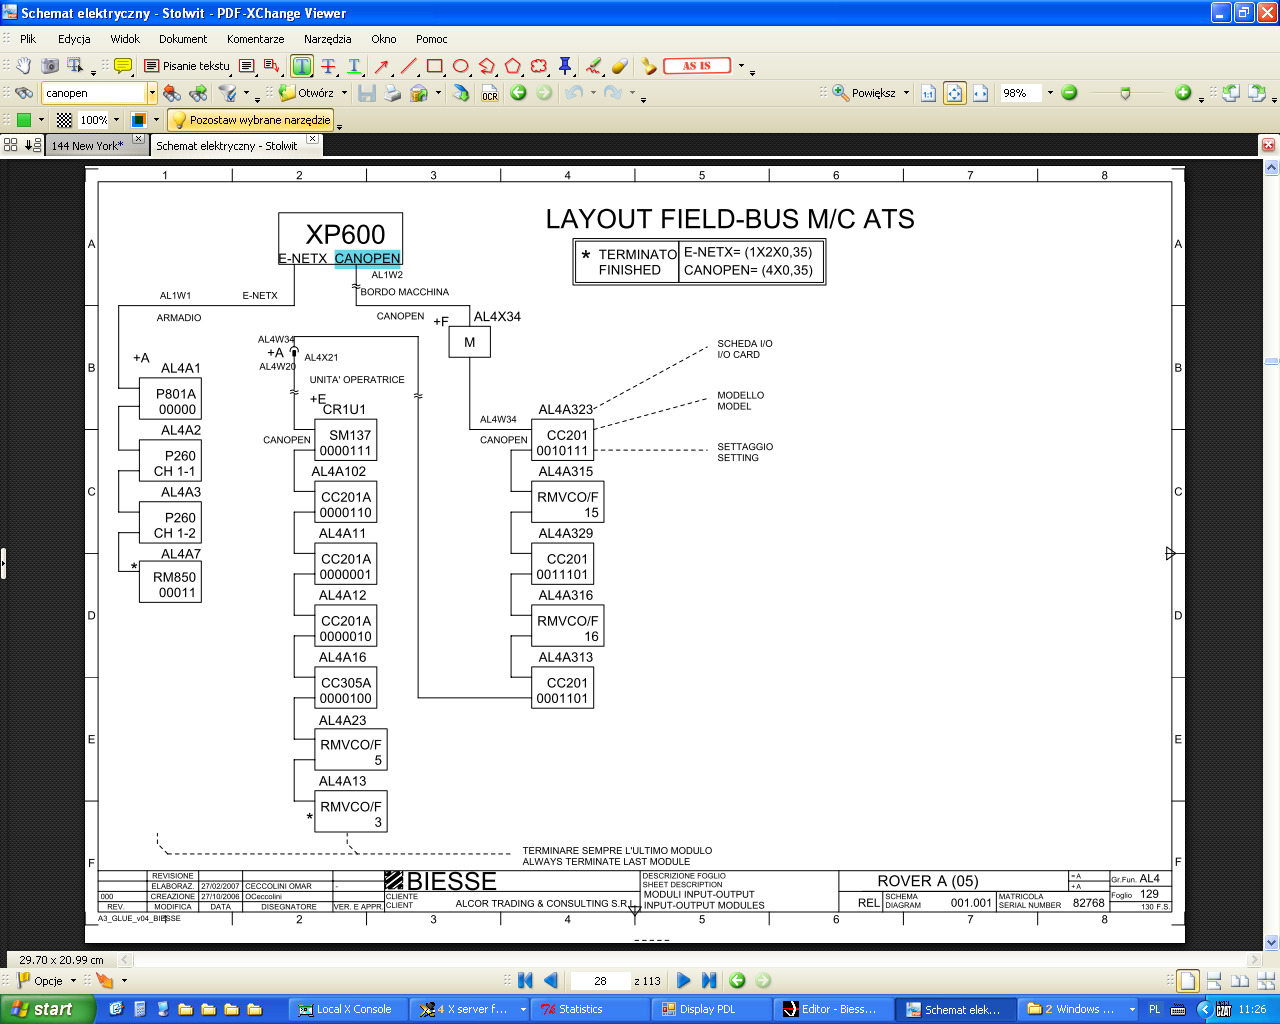
Task: Select the Callout tool
Action: (x=272, y=66)
